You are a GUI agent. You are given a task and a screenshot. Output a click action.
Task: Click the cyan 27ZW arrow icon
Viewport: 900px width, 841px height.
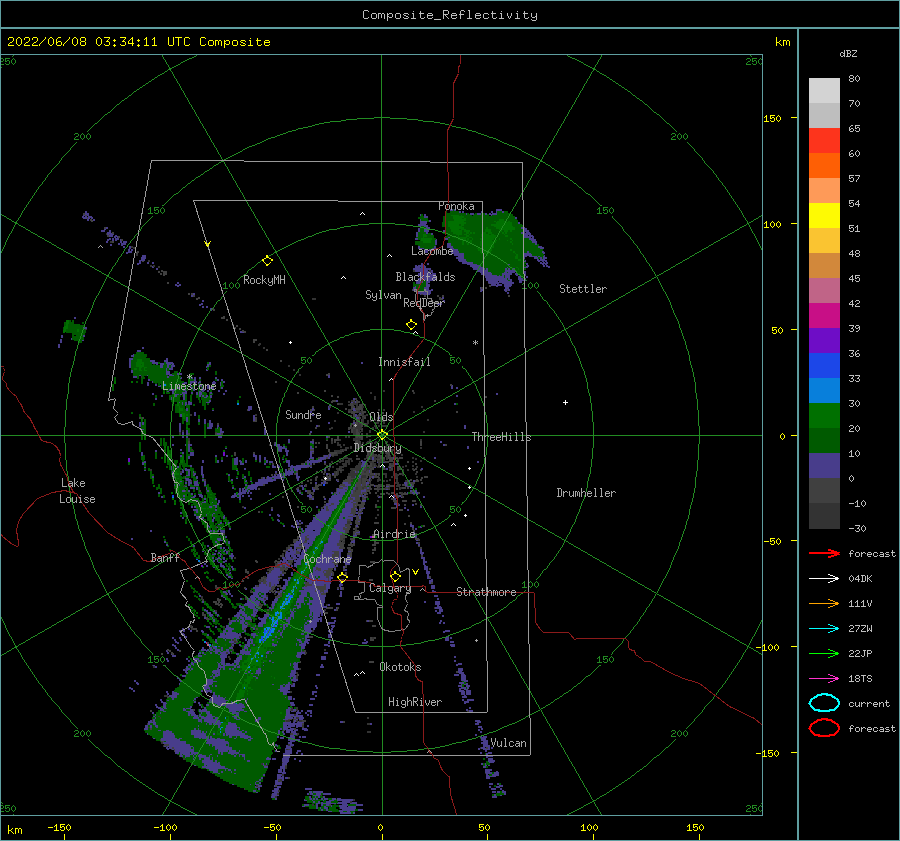(x=824, y=629)
